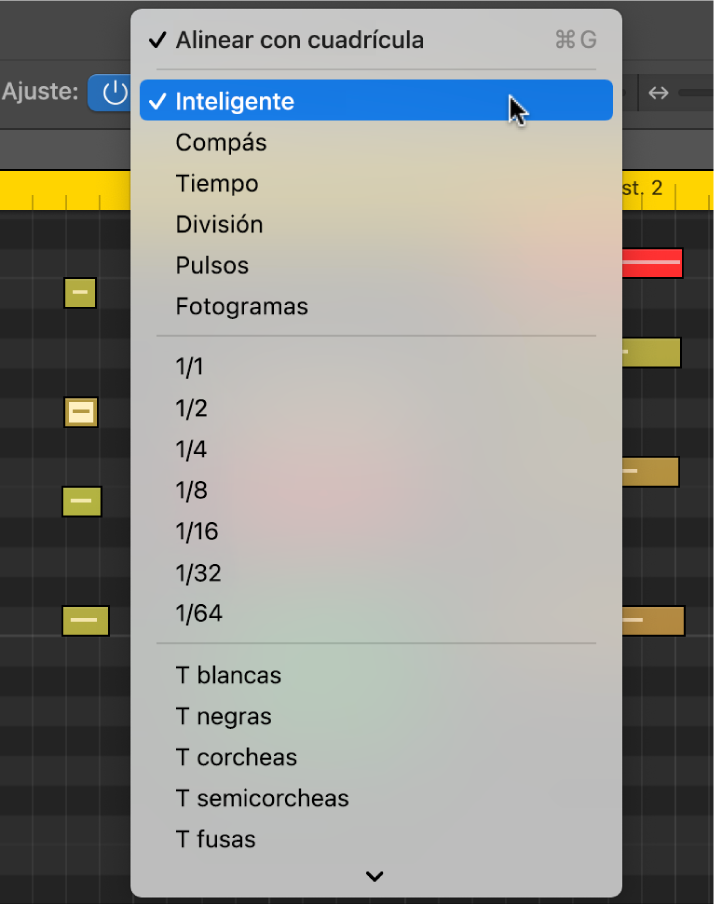Choose T fusas triplet option

[x=215, y=839]
